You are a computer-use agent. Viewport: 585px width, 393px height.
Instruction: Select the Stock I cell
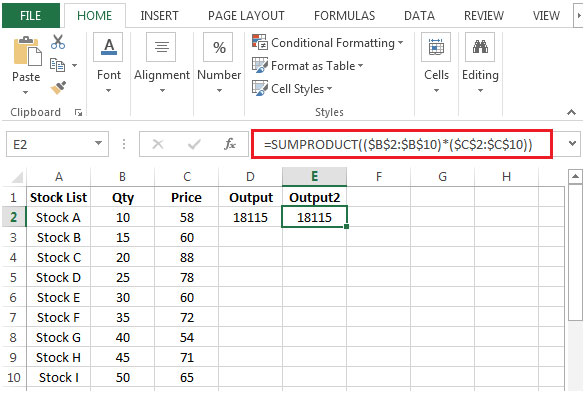click(x=59, y=377)
